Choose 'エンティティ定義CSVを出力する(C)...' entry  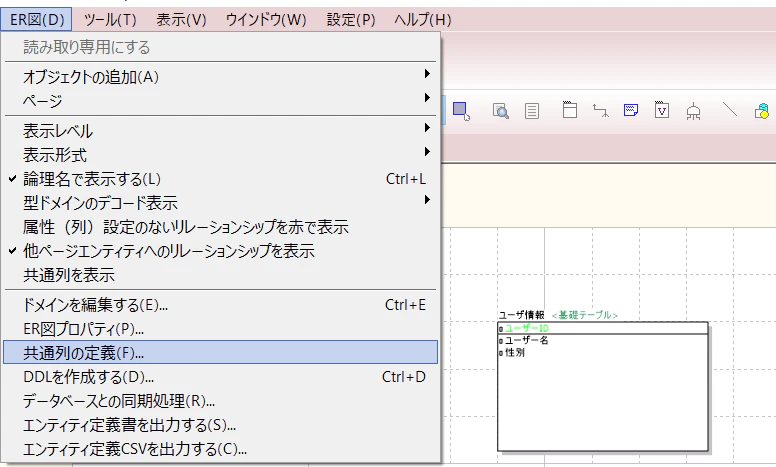(x=221, y=449)
